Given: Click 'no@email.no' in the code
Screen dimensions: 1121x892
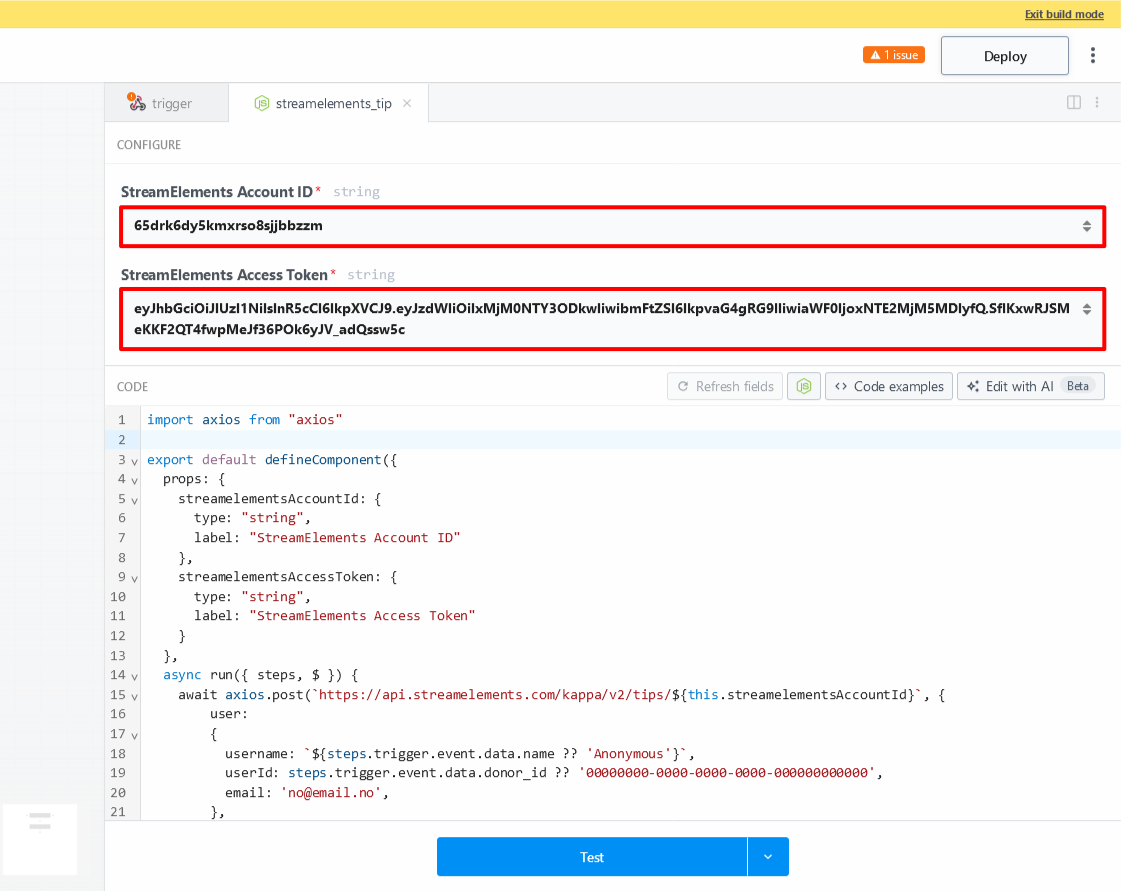Looking at the screenshot, I should tap(331, 793).
